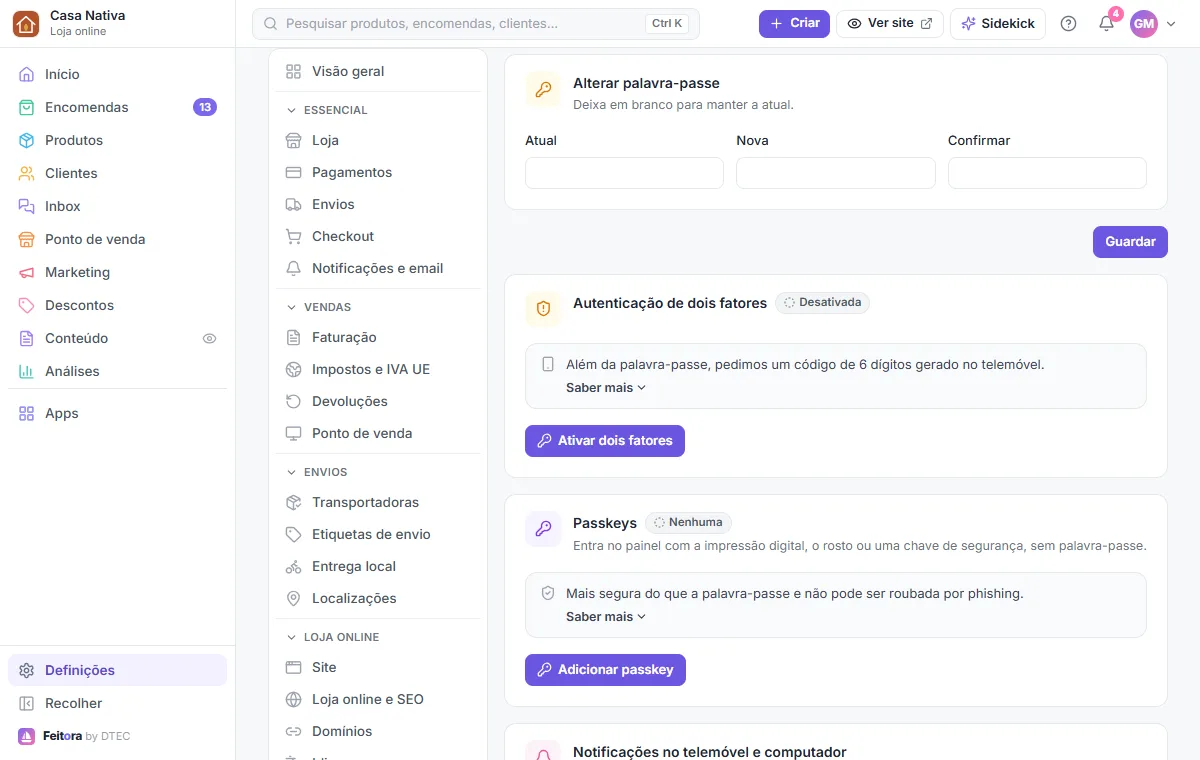
Task: Click Ponto de venda monitor icon in settings
Action: tap(293, 433)
